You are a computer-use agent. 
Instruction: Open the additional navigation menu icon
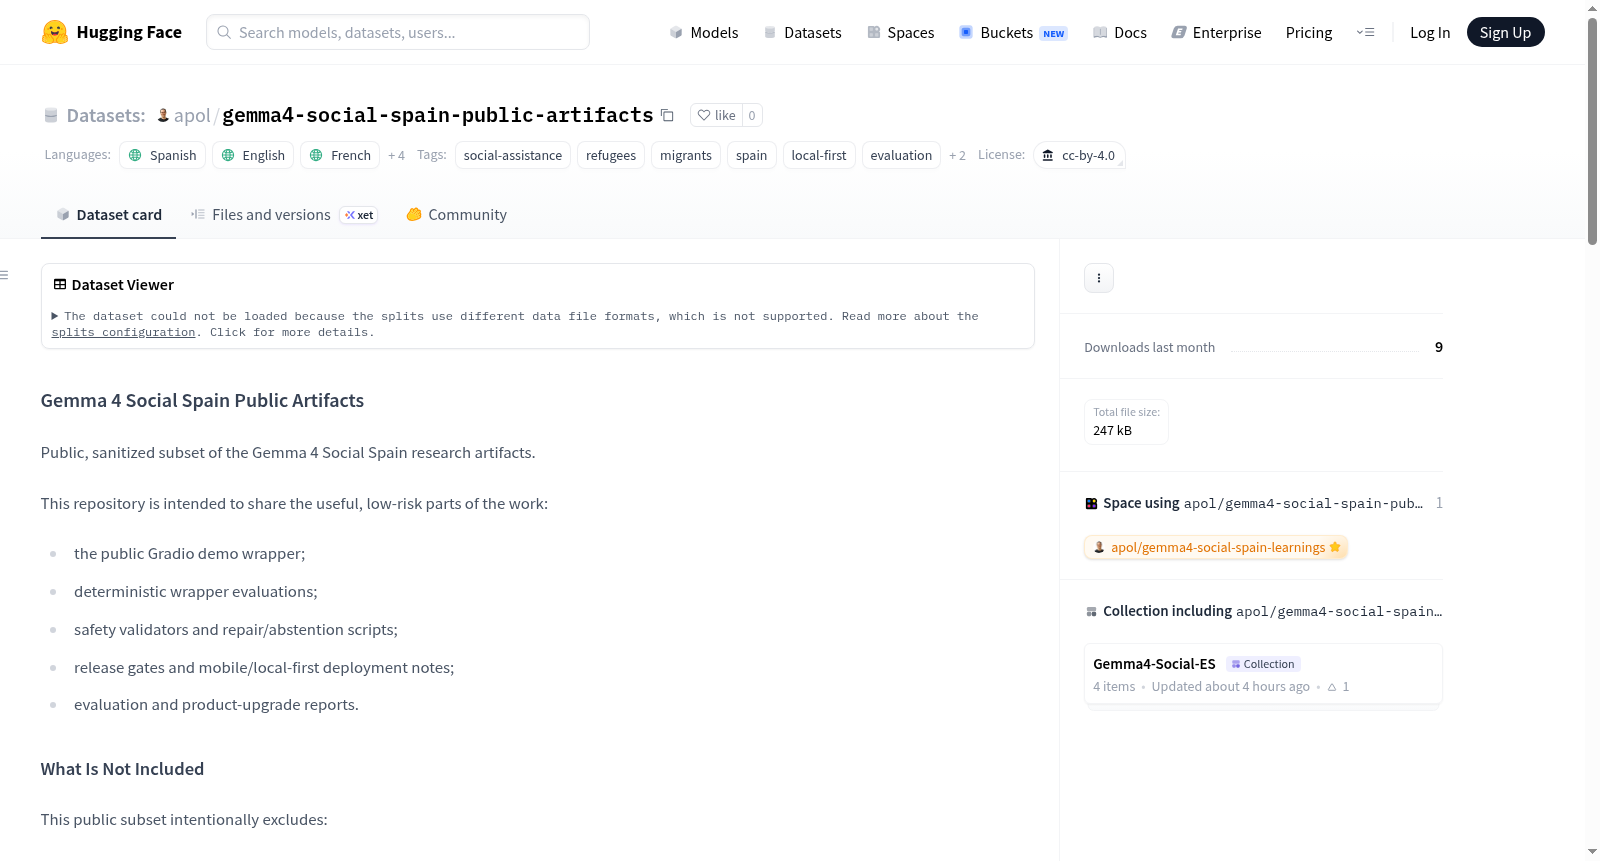point(1365,32)
